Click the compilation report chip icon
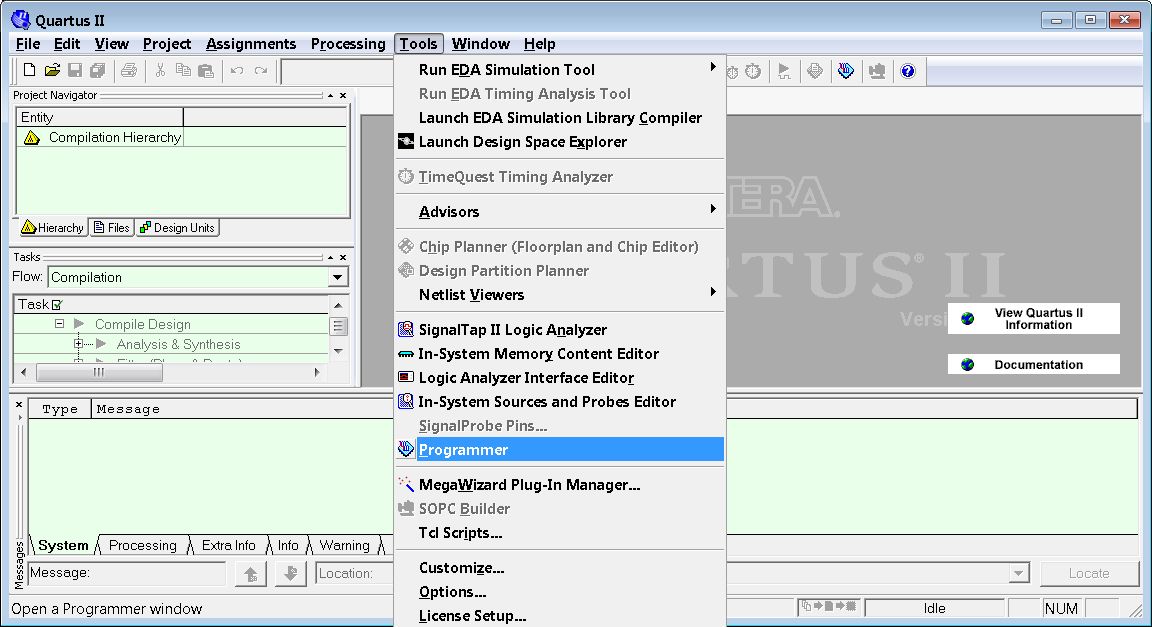Screen dimensions: 1152x627 (815, 71)
